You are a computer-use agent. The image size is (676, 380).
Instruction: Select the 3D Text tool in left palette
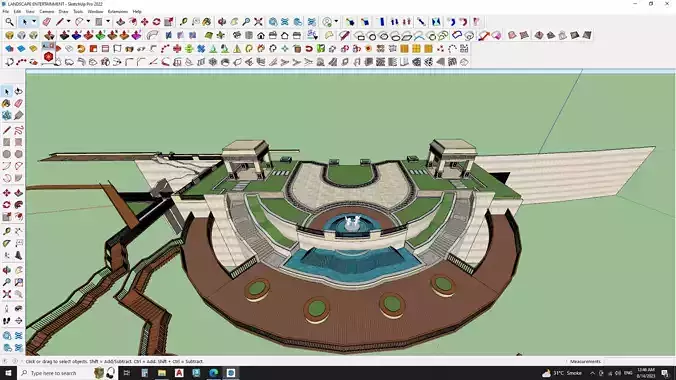click(19, 255)
